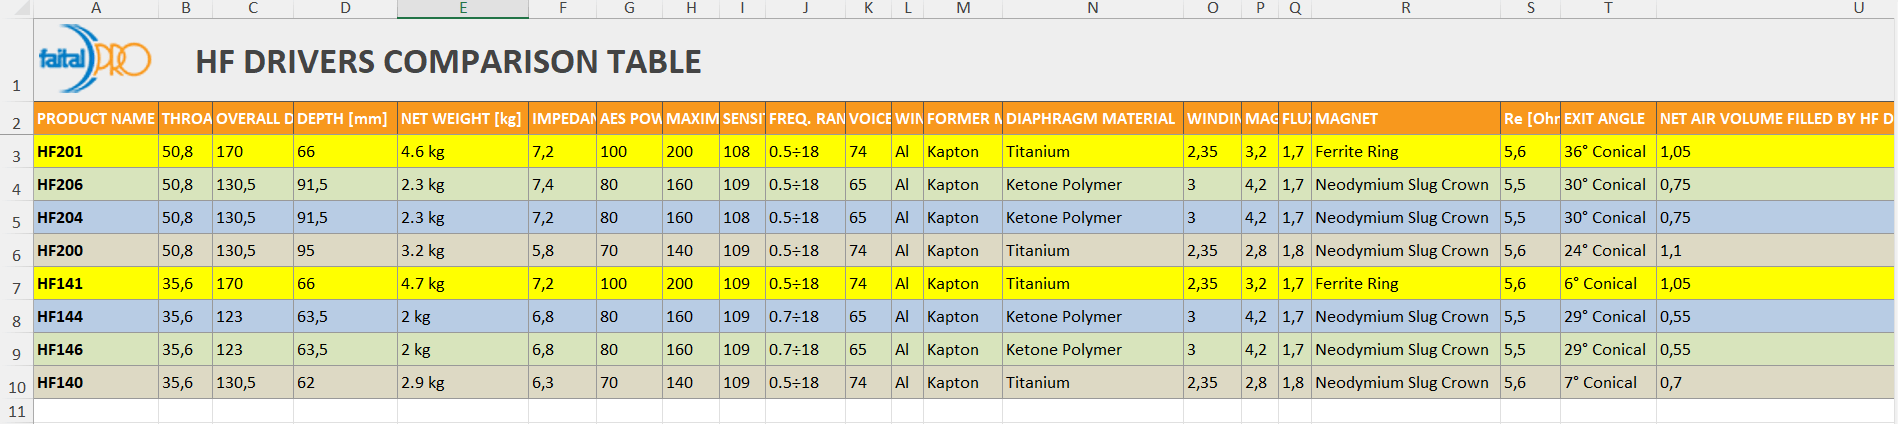
Task: Select HF200 impedance 5,8 cell
Action: pos(563,251)
